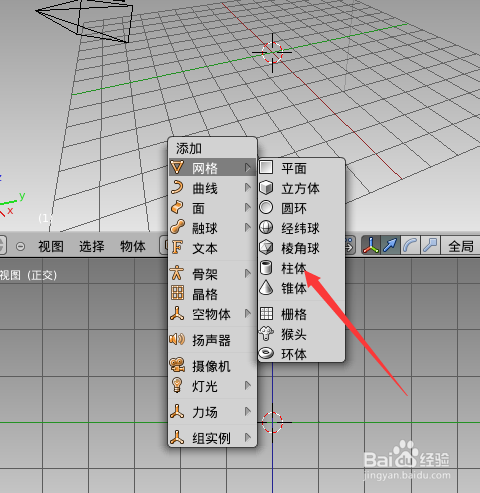Image resolution: width=480 pixels, height=493 pixels.
Task: Click the 平面 plane square icon
Action: pyautogui.click(x=266, y=167)
